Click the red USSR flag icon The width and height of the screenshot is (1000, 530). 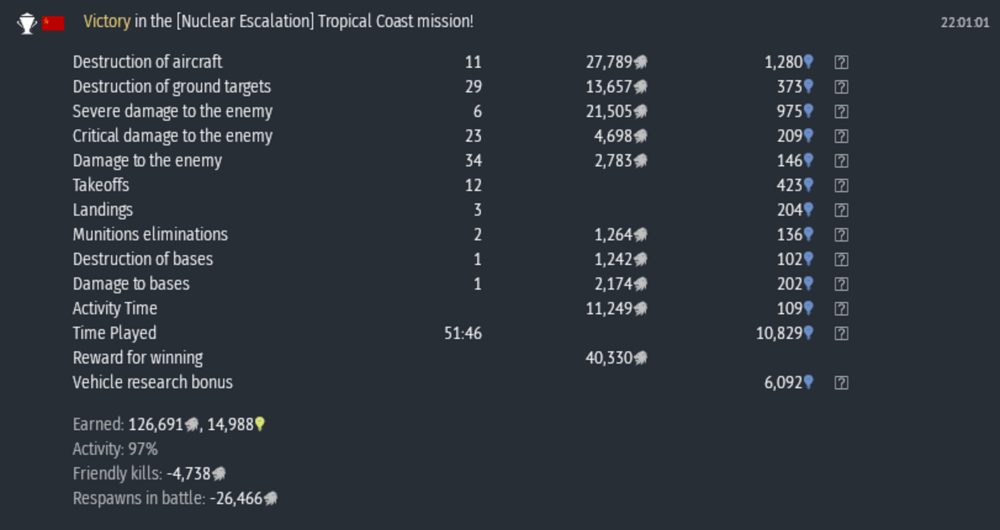click(53, 23)
